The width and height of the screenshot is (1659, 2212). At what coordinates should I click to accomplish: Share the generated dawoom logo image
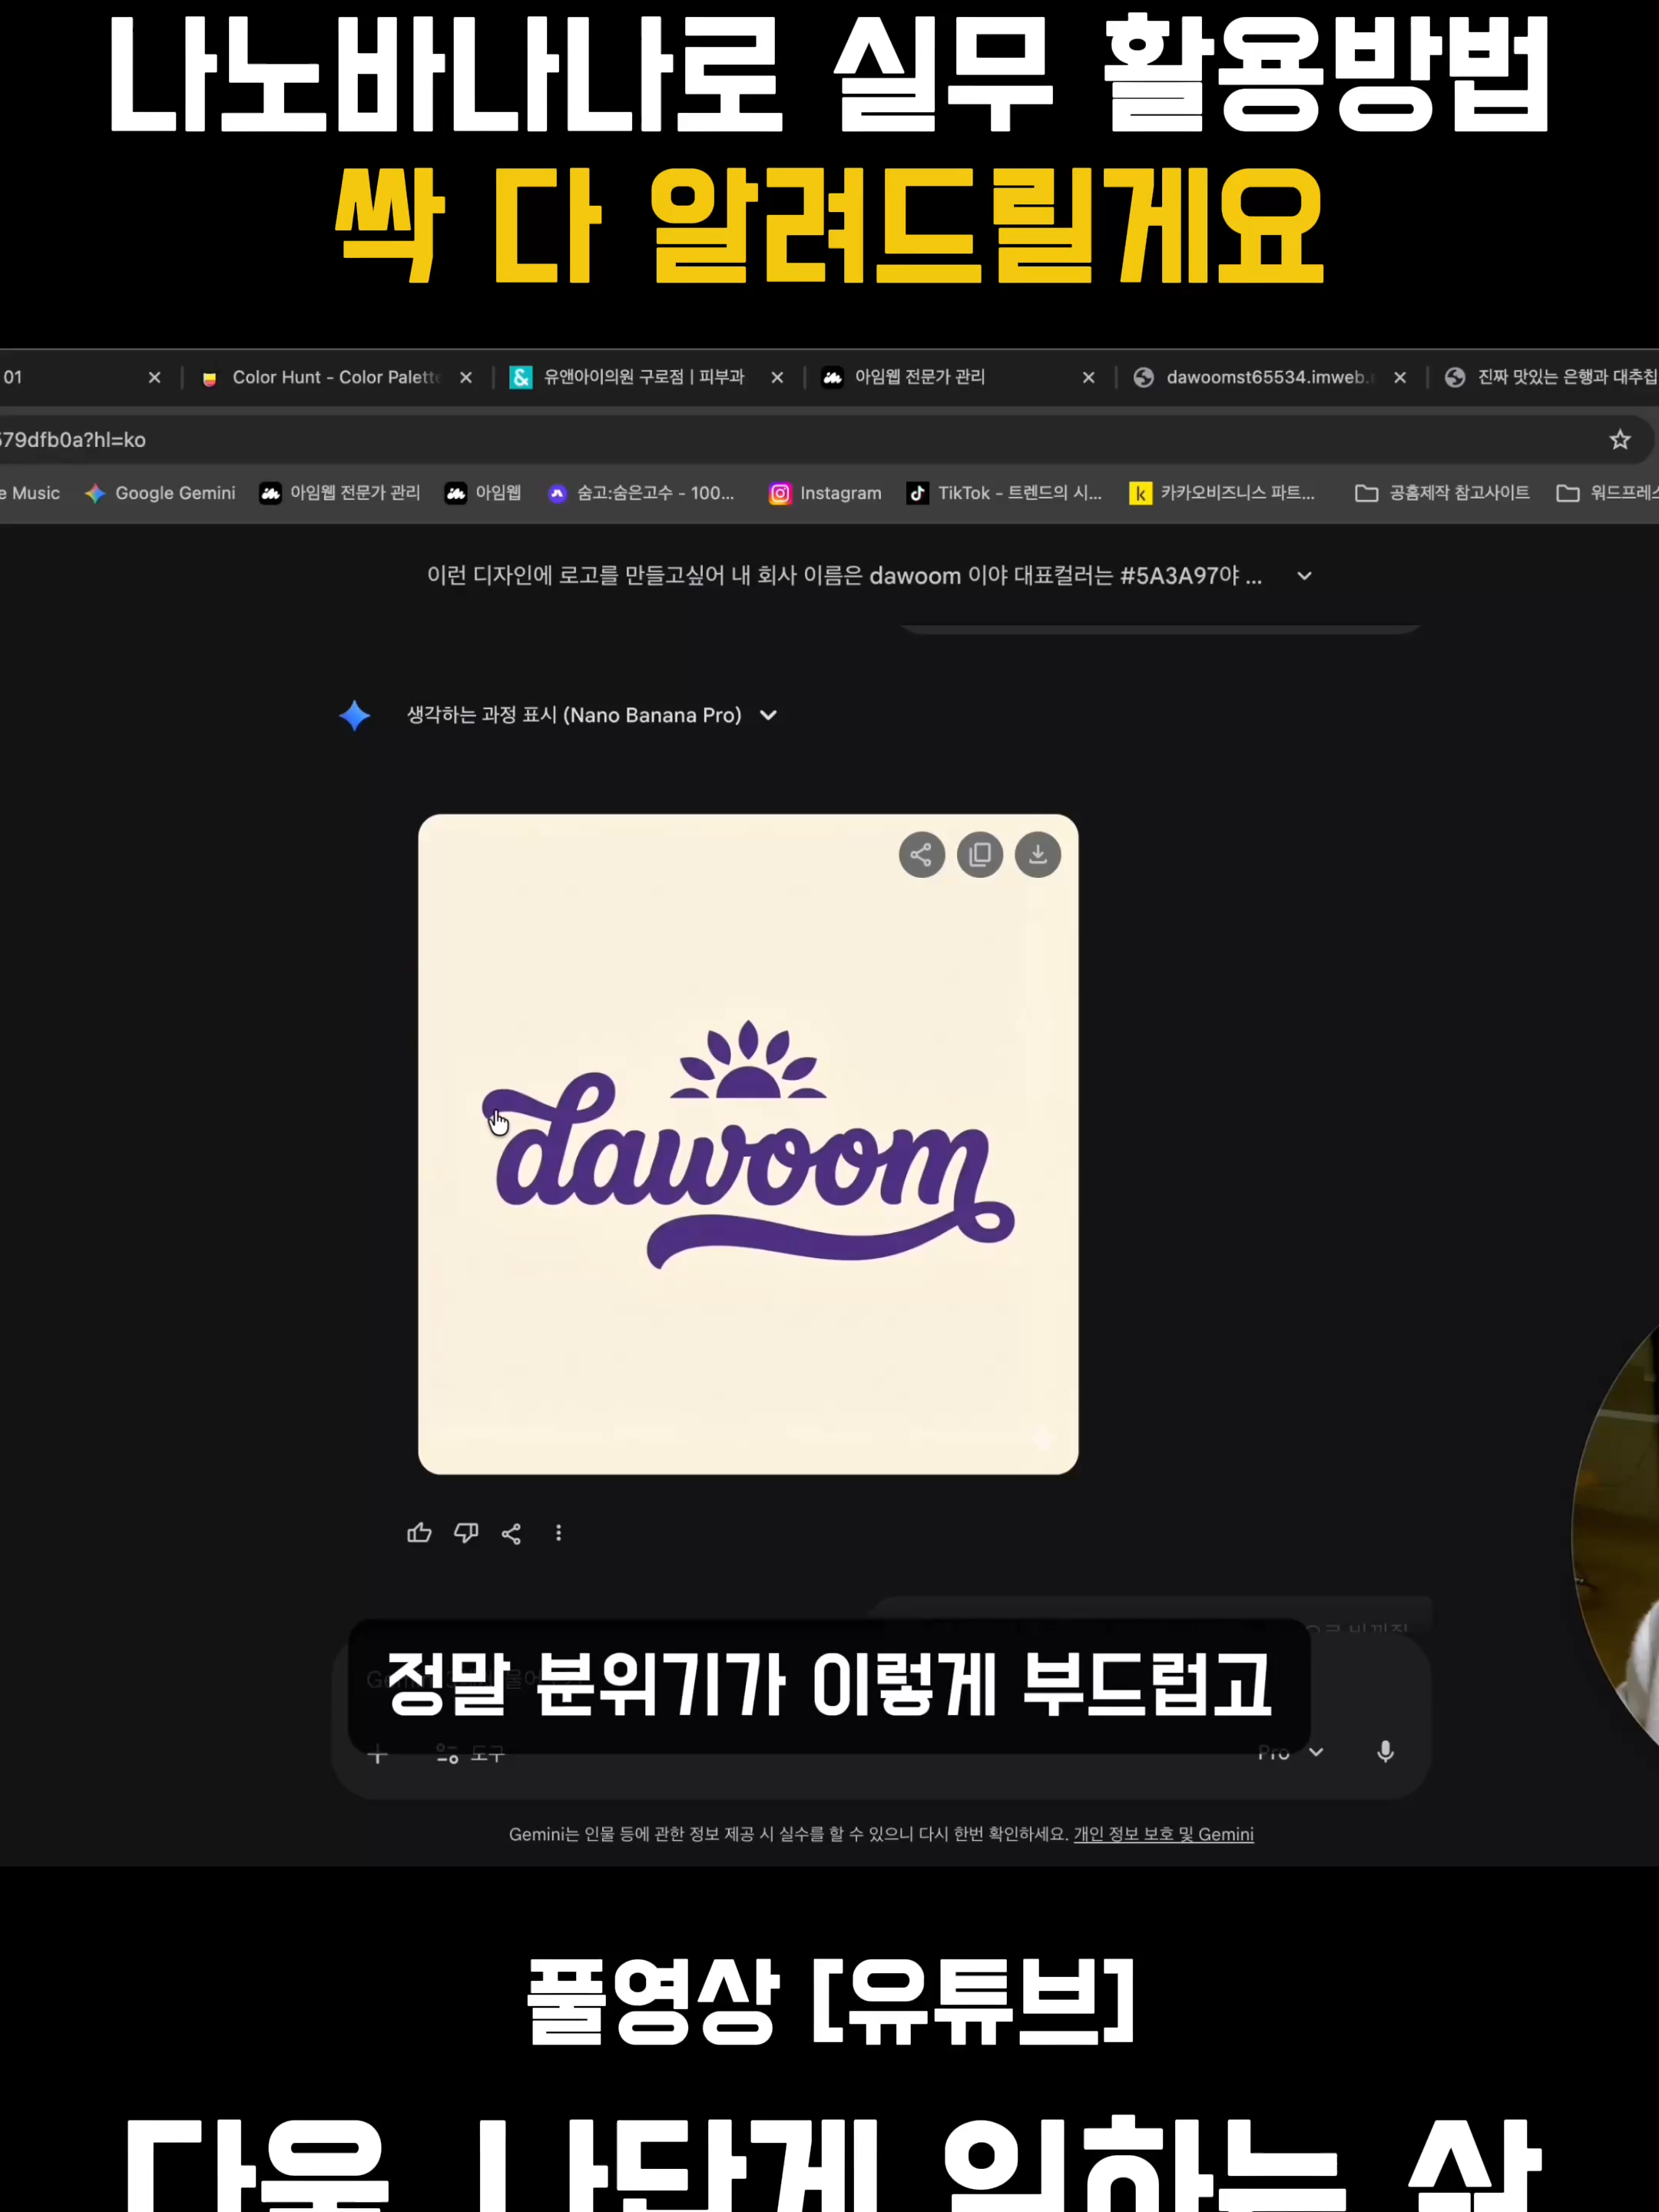(921, 855)
